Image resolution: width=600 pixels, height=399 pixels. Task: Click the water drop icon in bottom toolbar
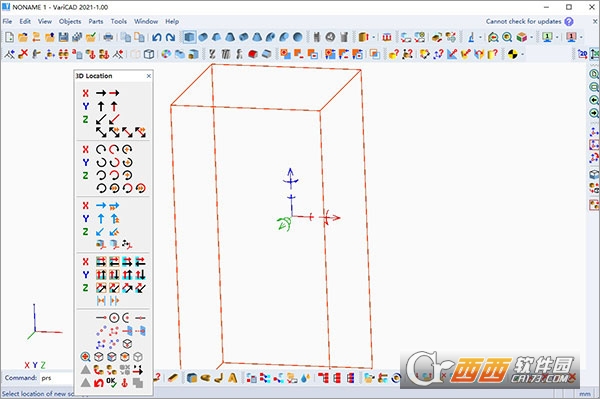point(305,378)
